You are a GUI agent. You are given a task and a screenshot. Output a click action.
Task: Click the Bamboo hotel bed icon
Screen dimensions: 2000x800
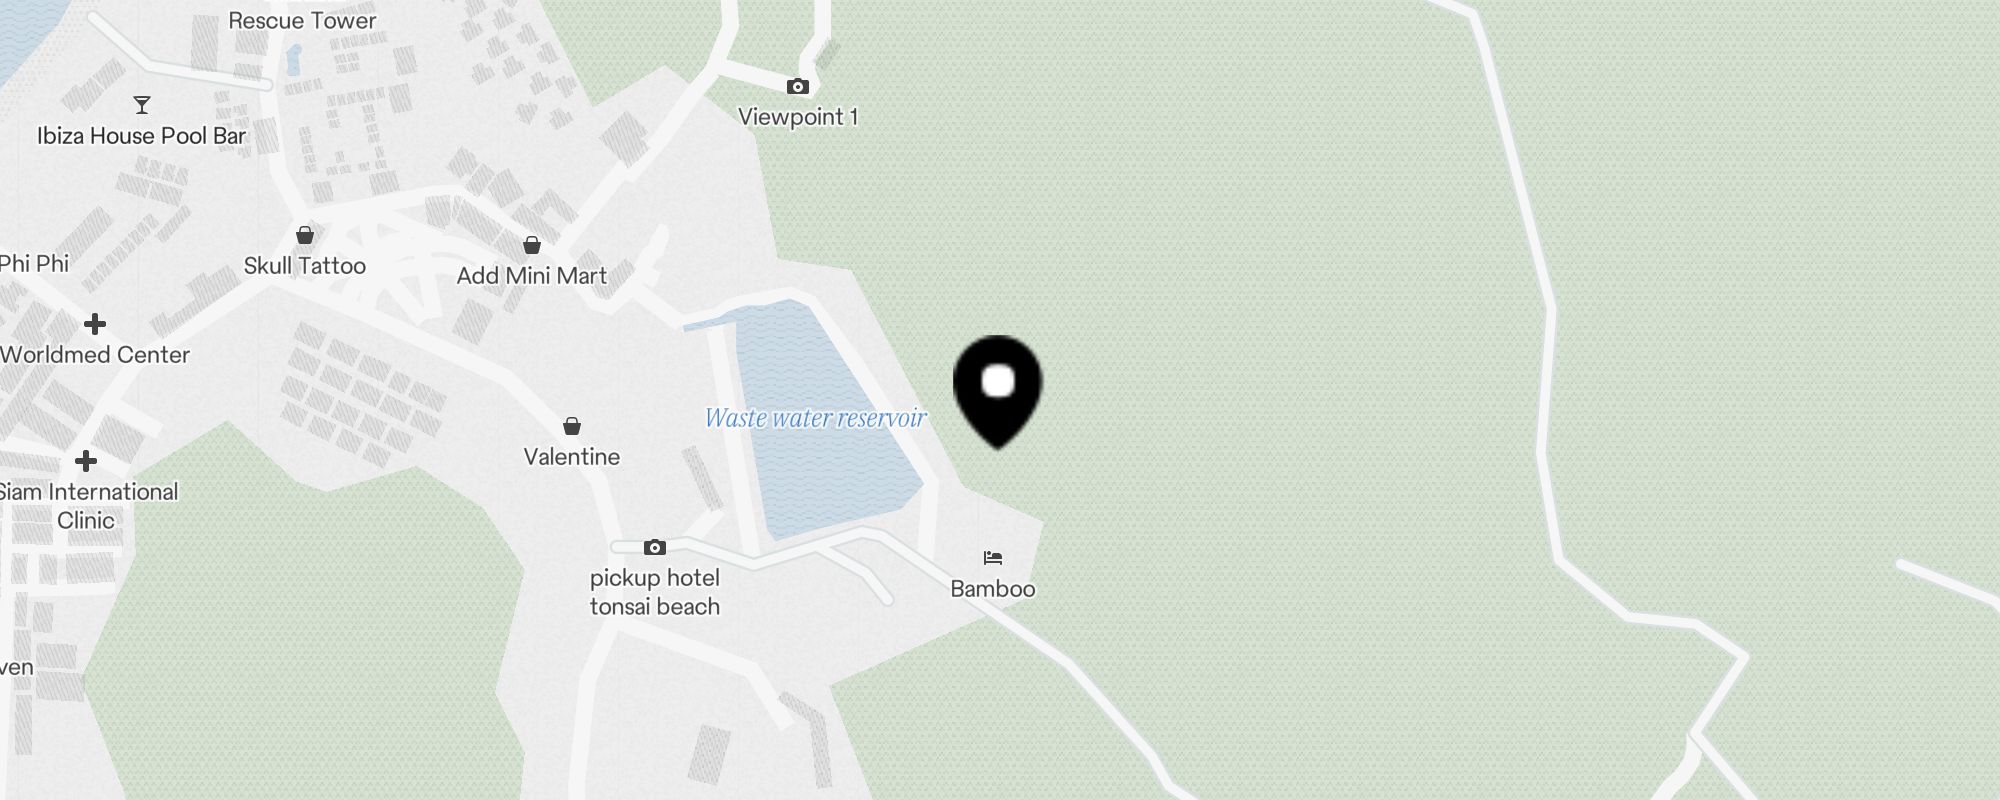click(x=993, y=558)
